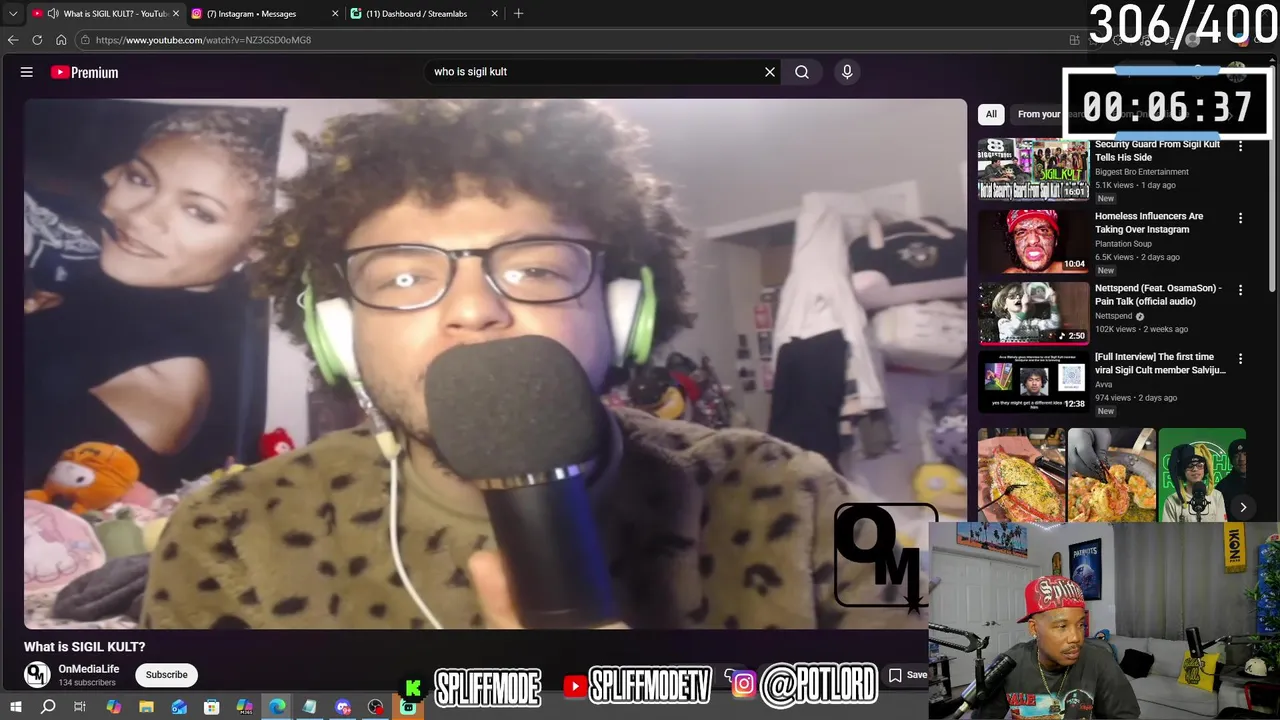Open Nettspend Pain Talk video title

pyautogui.click(x=1158, y=295)
